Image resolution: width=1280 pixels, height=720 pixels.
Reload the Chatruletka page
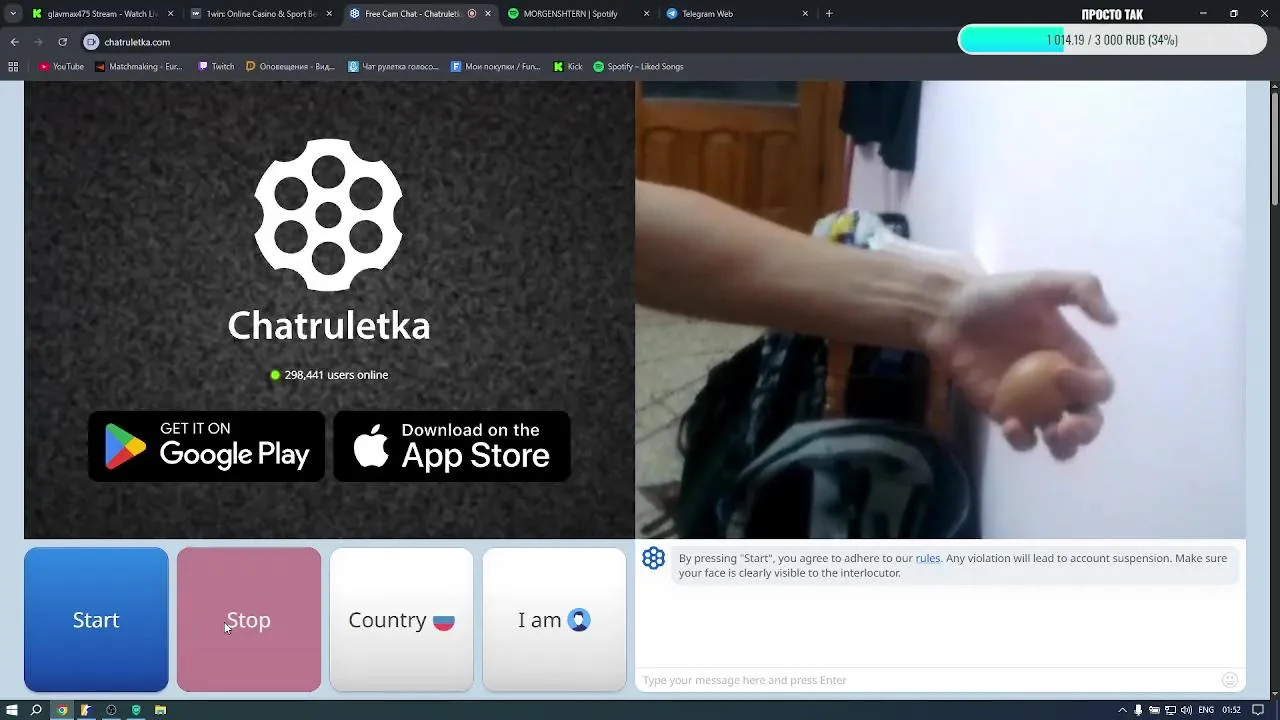62,42
